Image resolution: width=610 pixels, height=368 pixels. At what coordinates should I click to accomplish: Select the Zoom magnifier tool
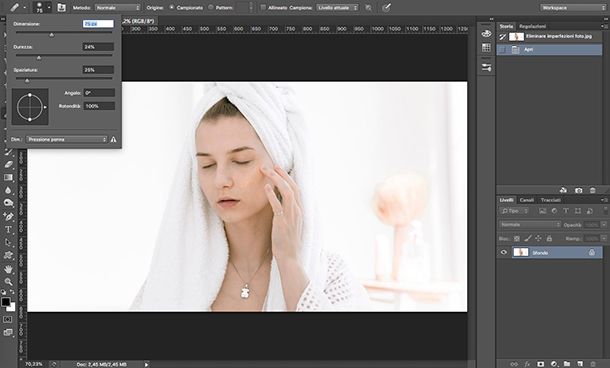[x=8, y=282]
